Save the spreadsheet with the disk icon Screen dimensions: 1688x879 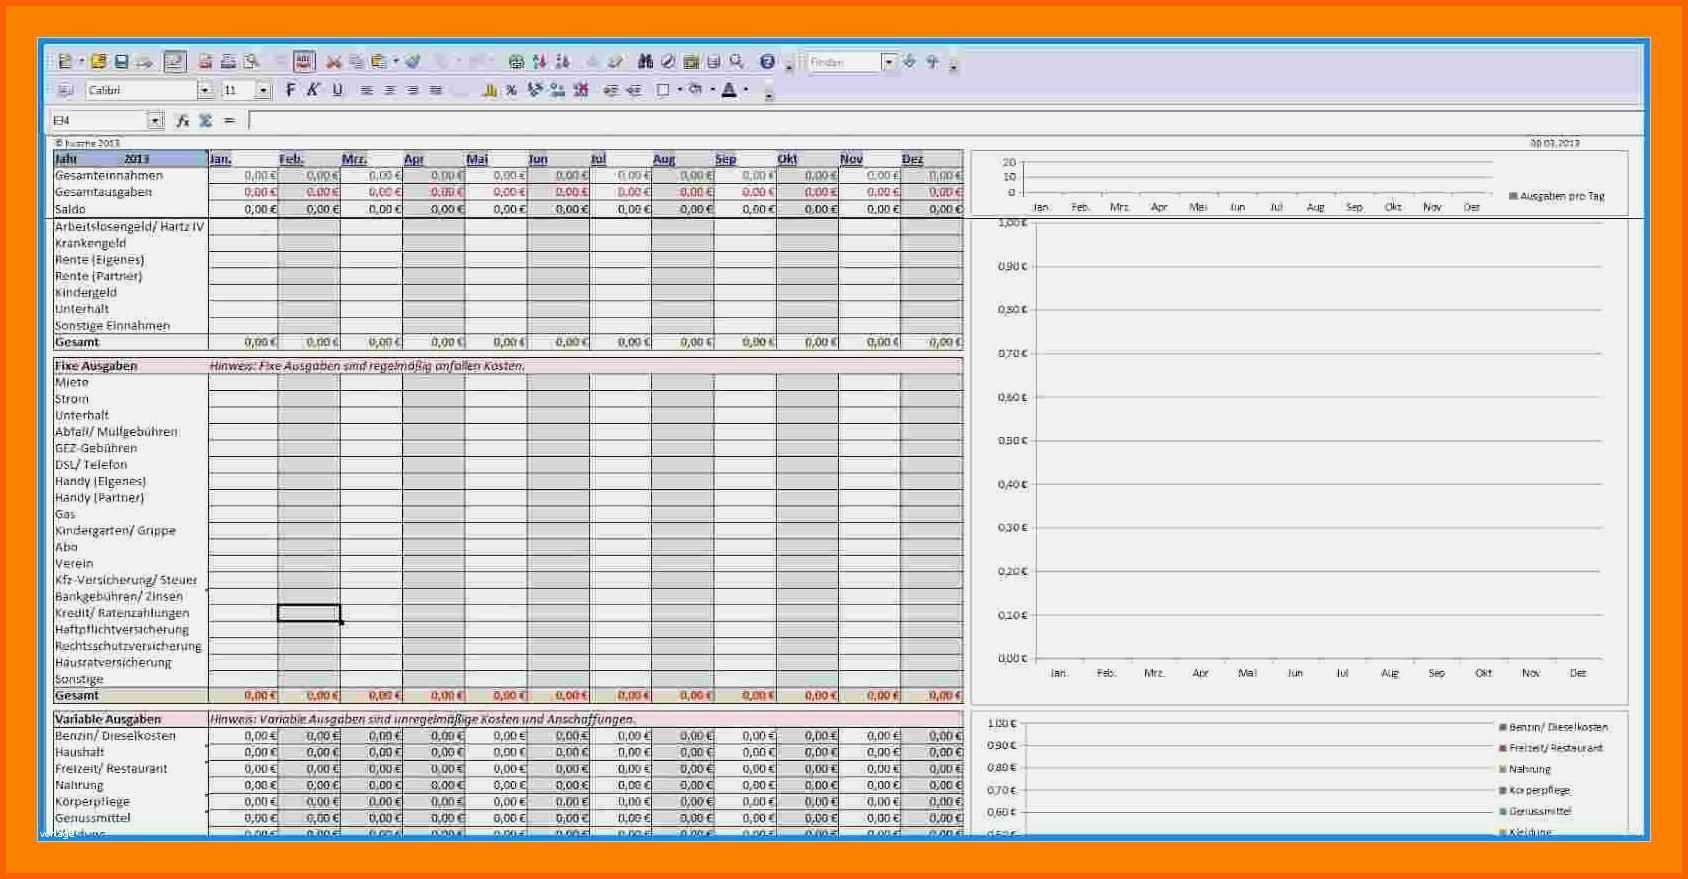tap(121, 62)
